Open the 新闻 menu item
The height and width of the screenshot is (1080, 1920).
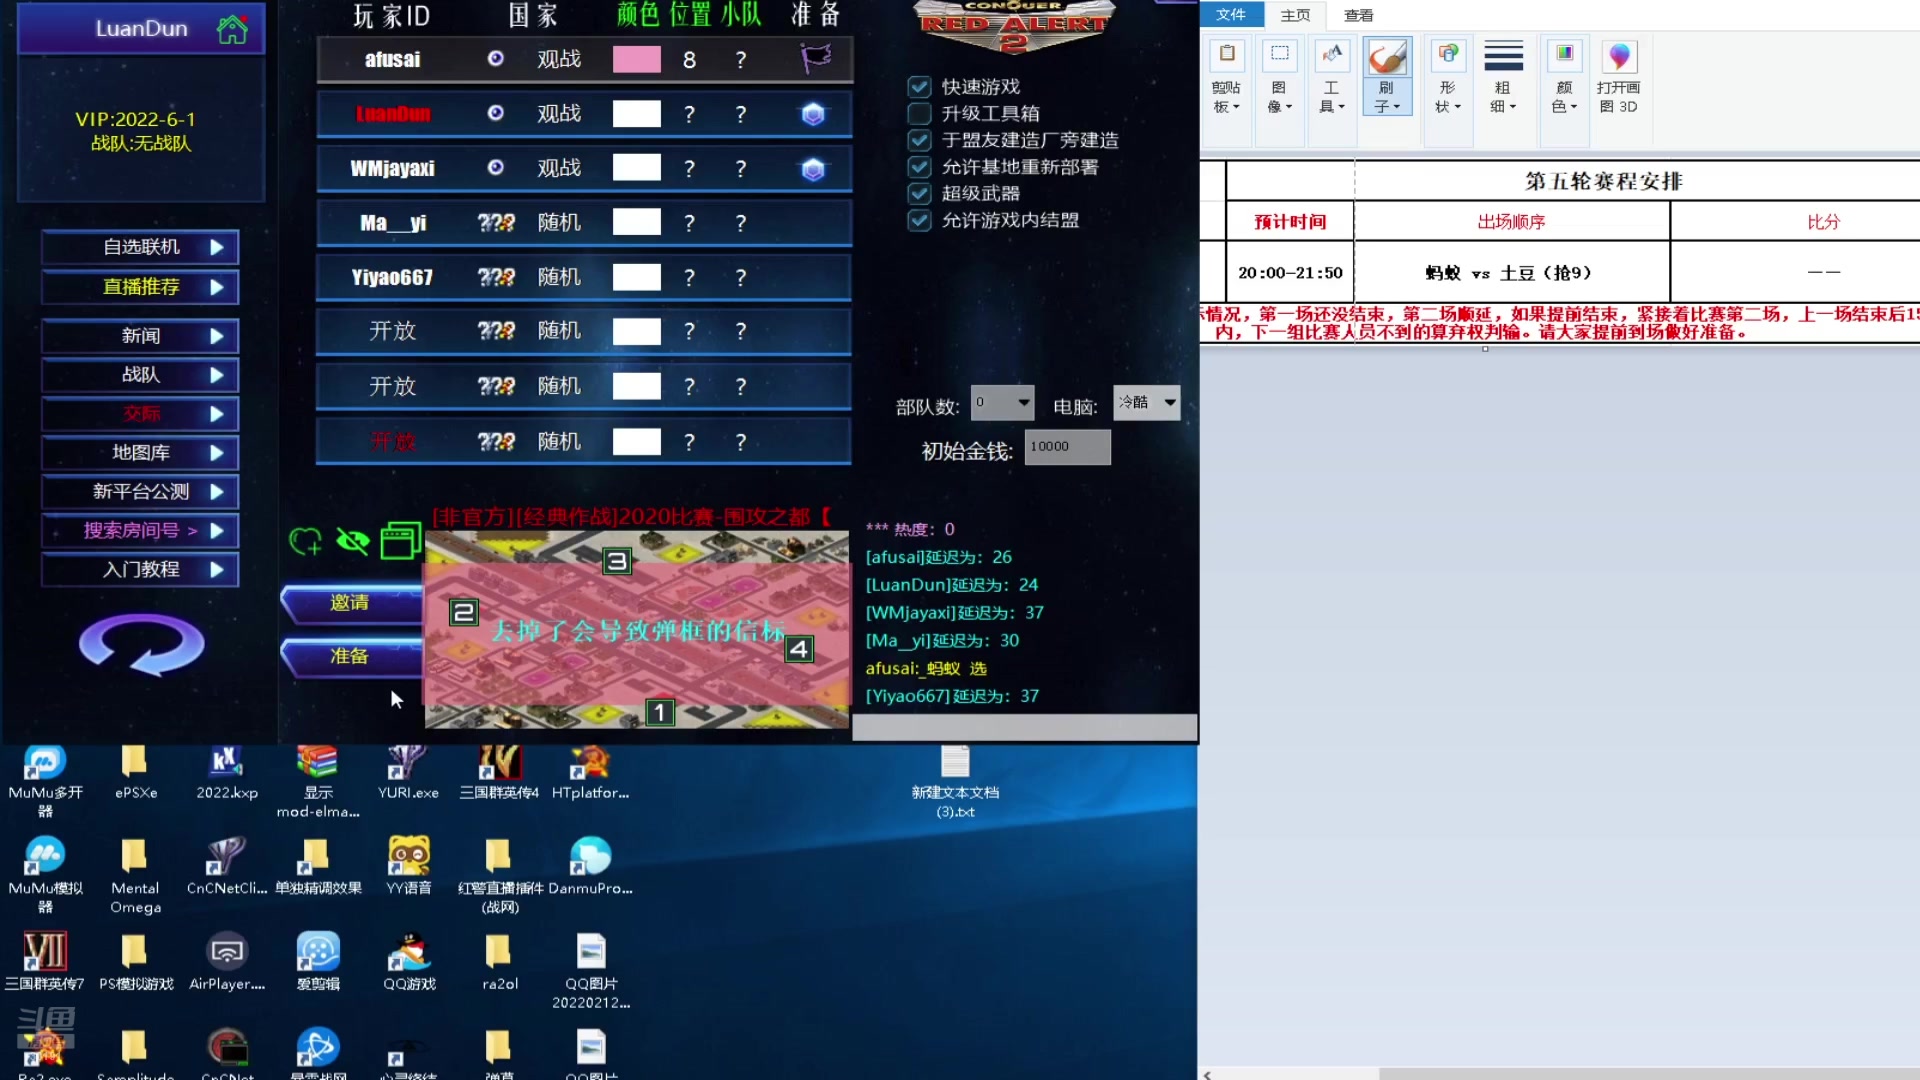[141, 336]
